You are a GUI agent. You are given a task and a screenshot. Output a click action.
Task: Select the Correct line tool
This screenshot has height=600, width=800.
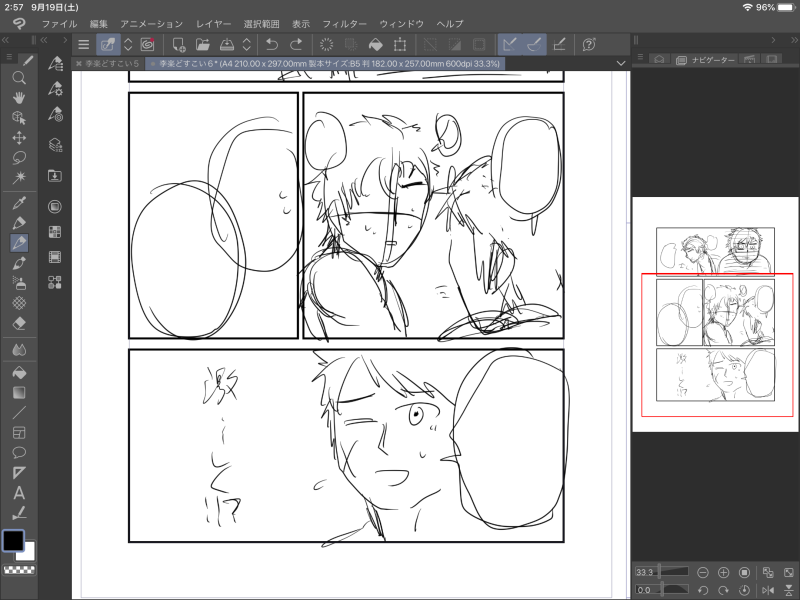click(x=19, y=513)
